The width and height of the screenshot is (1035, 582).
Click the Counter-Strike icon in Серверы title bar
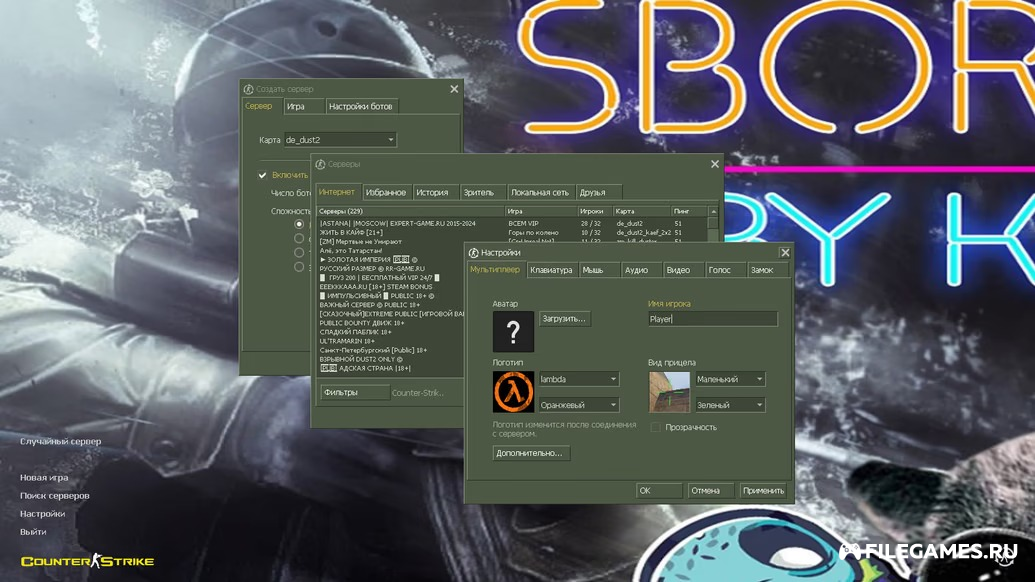point(320,164)
